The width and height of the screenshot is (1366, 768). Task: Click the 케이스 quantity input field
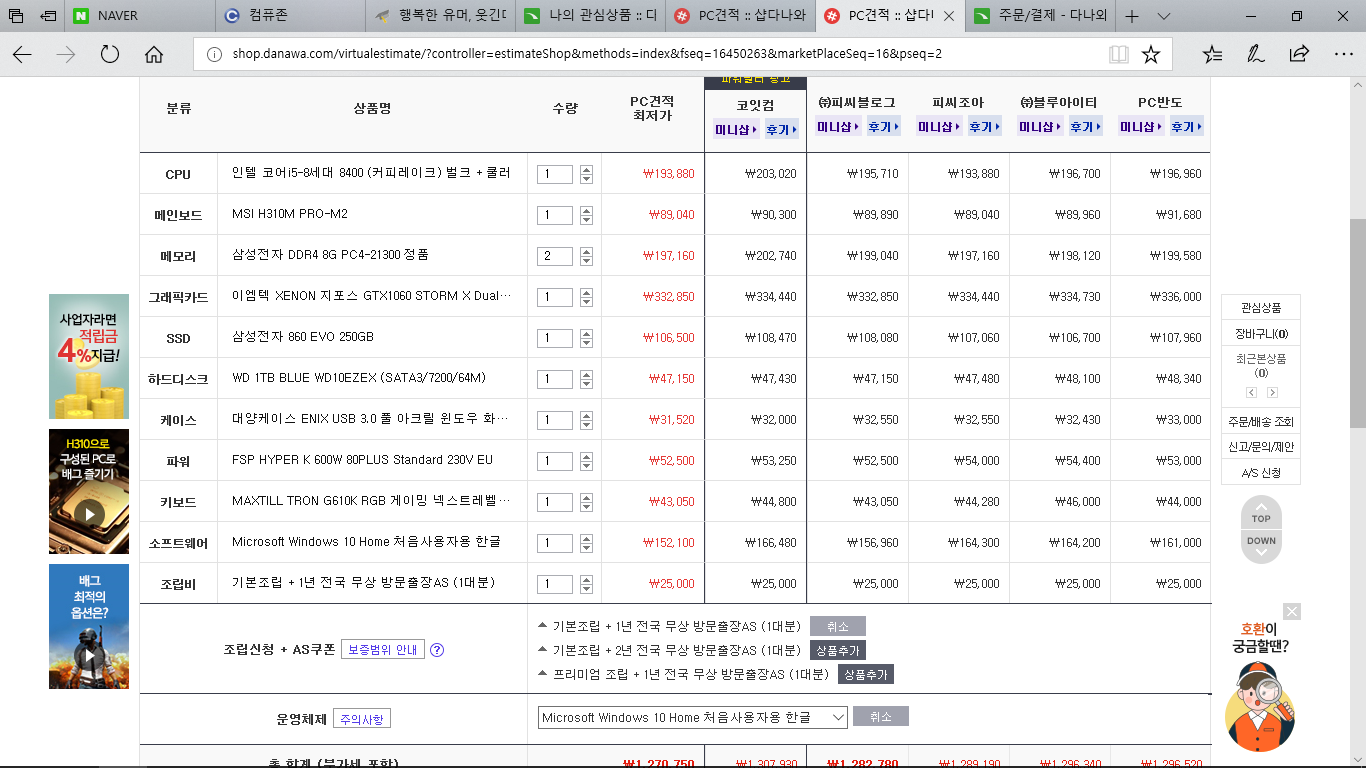(555, 420)
